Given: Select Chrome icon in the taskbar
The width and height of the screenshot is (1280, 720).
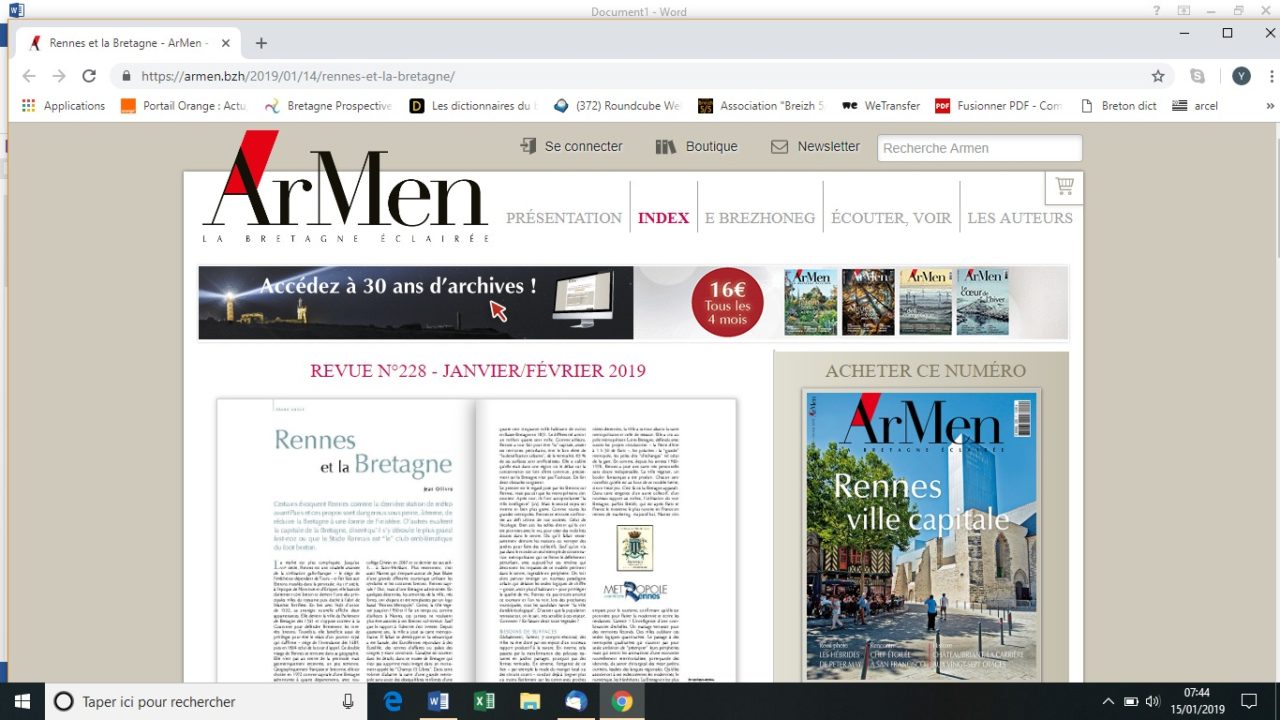Looking at the screenshot, I should point(622,702).
